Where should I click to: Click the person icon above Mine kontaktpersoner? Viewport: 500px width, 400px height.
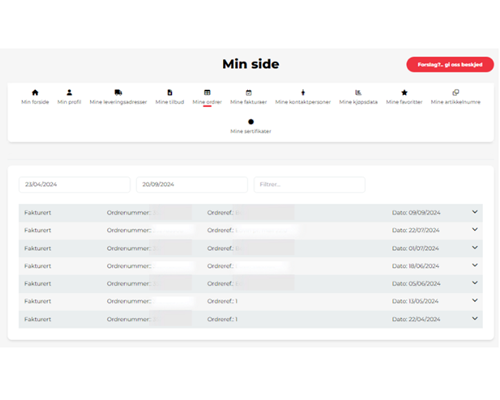[x=303, y=92]
